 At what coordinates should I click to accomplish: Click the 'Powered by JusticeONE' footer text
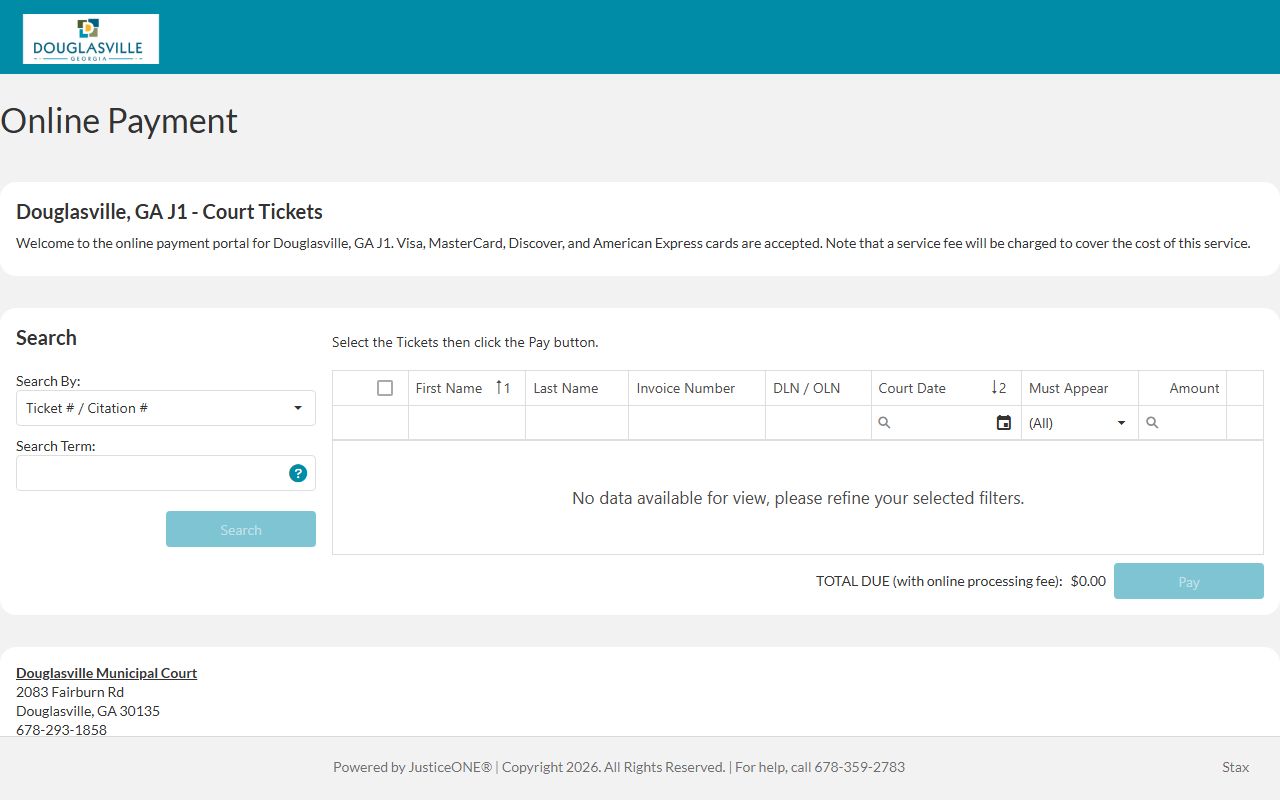(x=412, y=767)
